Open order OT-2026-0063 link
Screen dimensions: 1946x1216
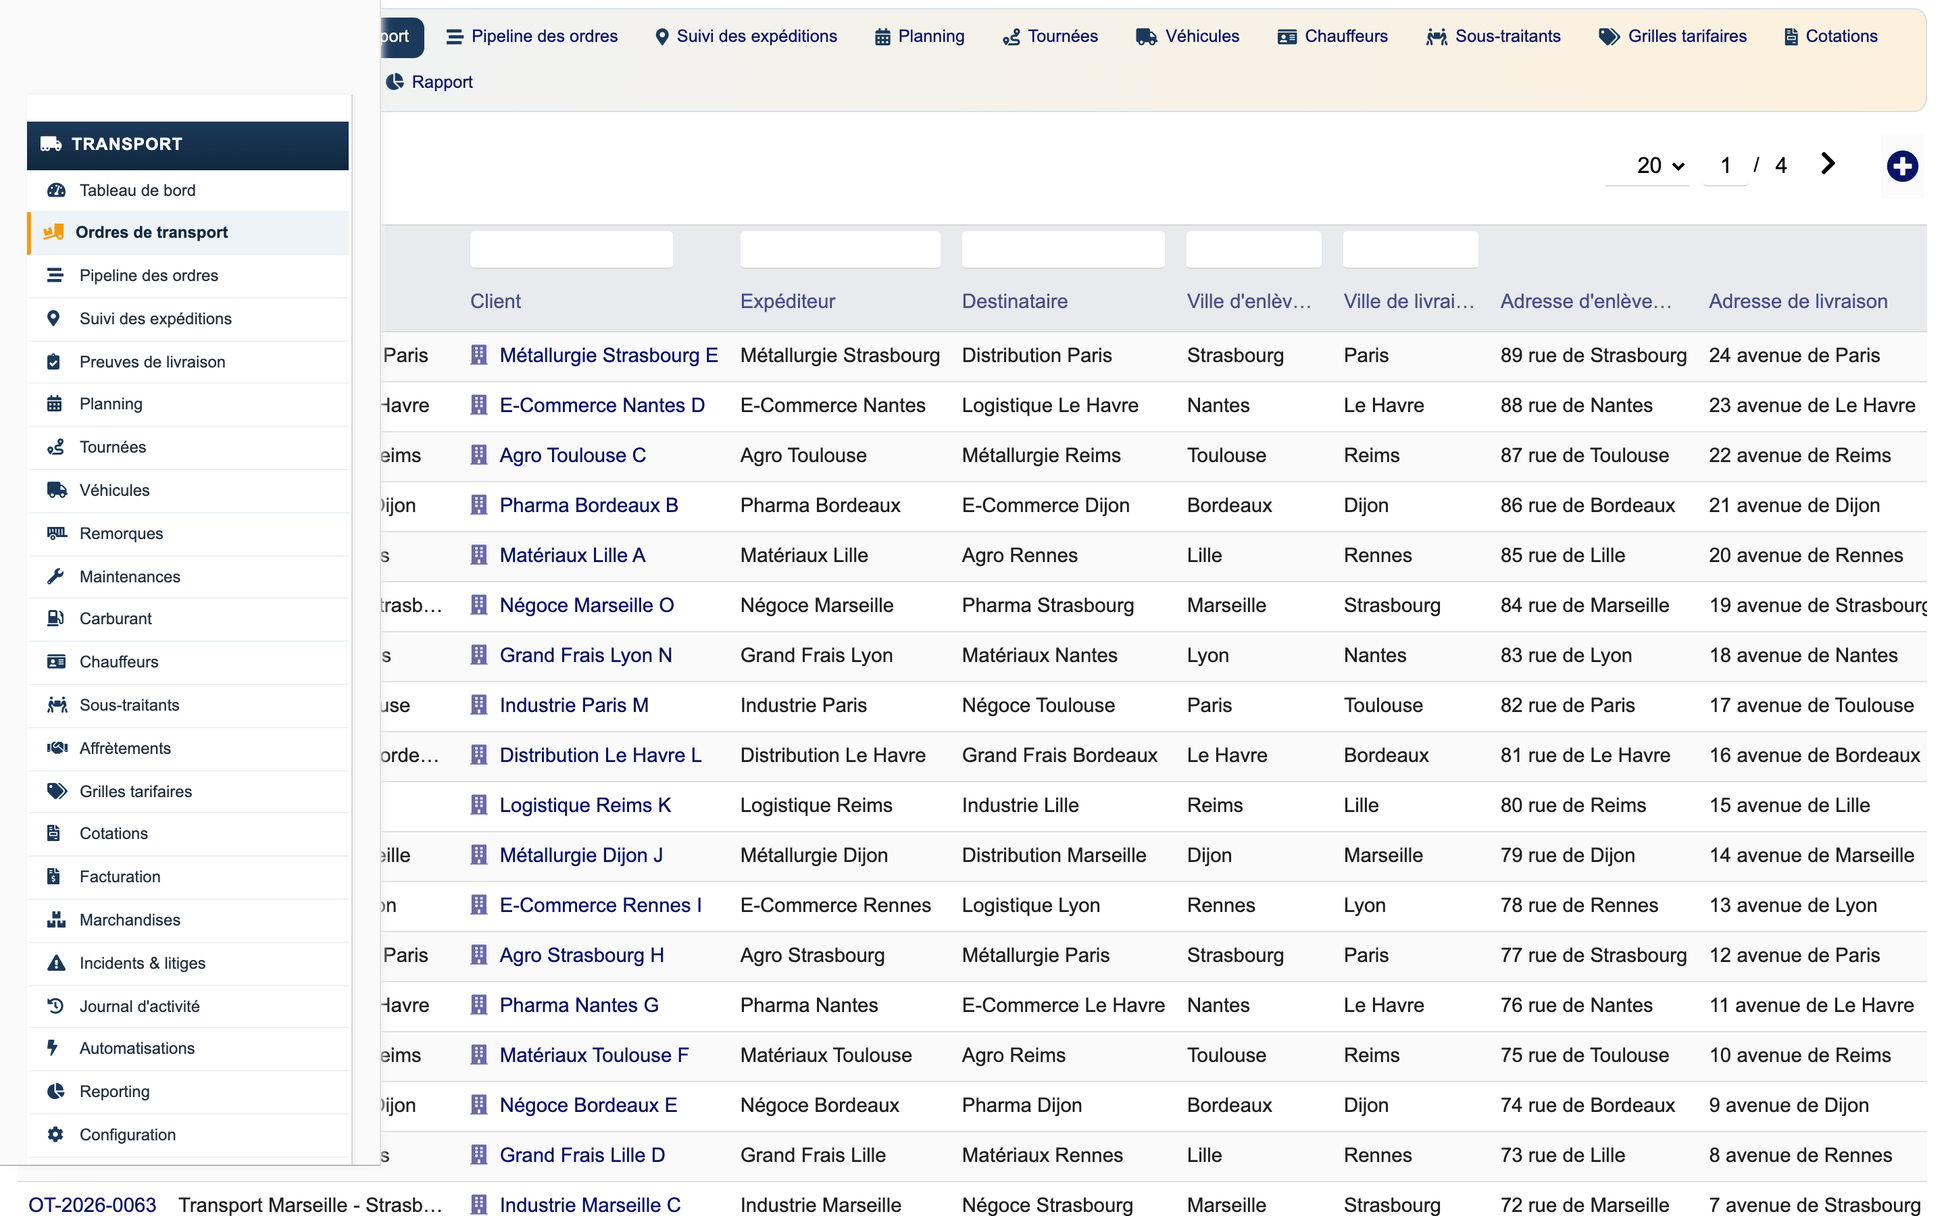pyautogui.click(x=92, y=1205)
